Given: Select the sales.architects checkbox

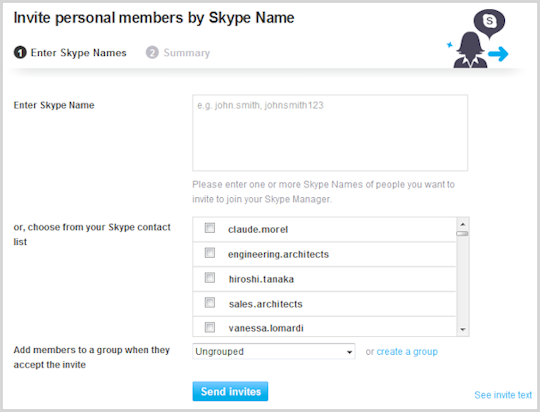Looking at the screenshot, I should point(210,302).
